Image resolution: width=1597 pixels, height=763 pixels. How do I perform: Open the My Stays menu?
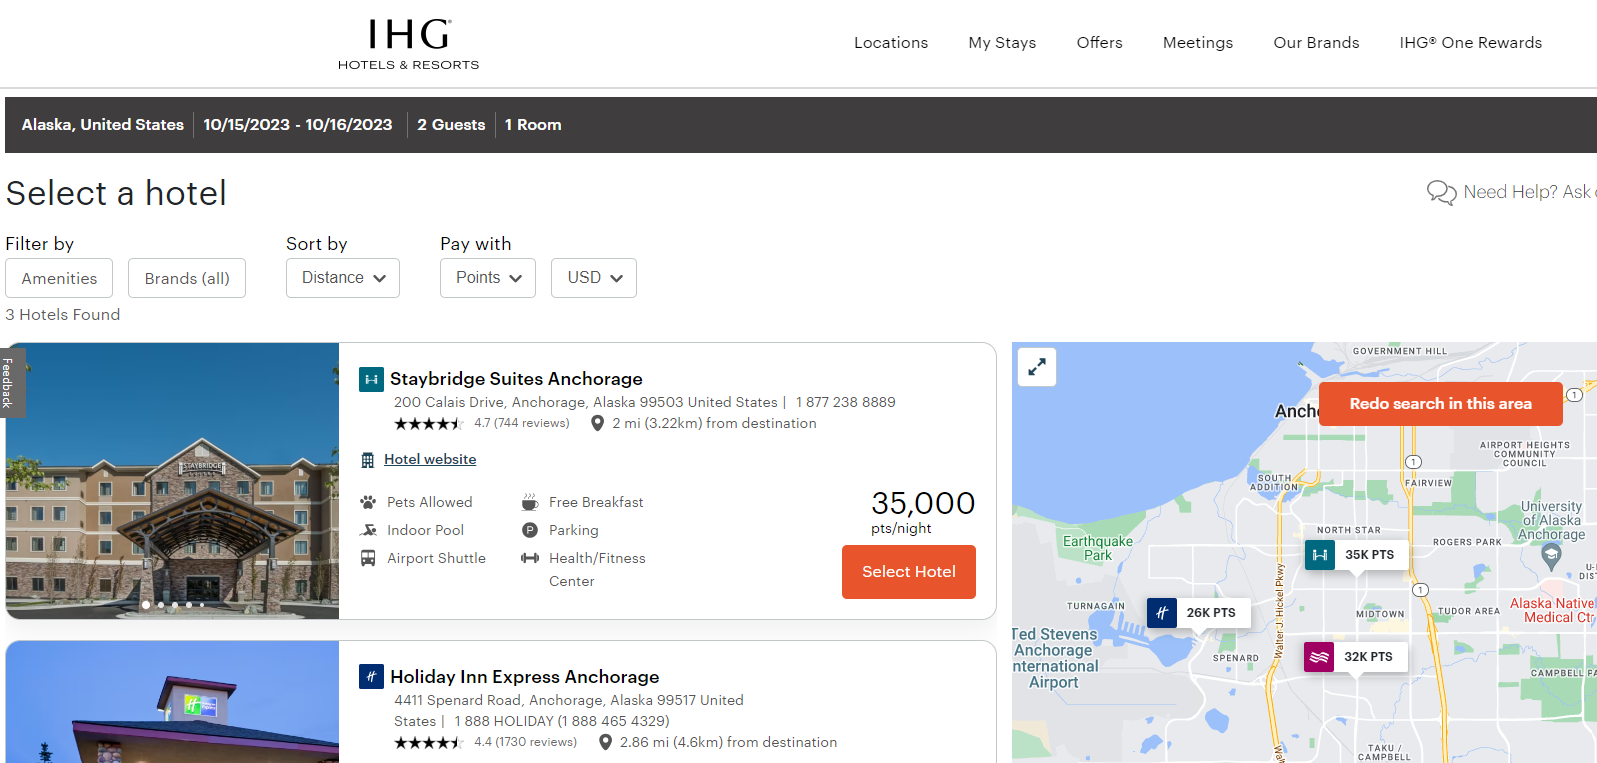(1002, 43)
